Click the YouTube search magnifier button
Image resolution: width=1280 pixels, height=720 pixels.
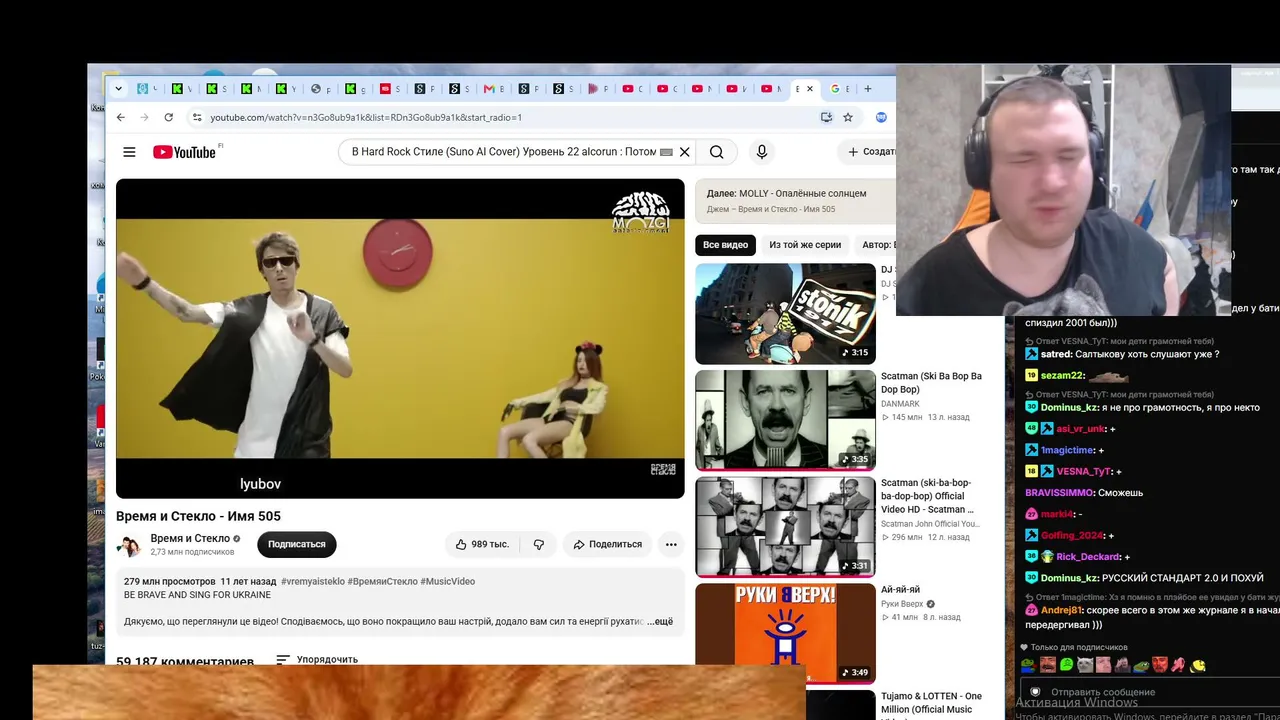[x=717, y=152]
